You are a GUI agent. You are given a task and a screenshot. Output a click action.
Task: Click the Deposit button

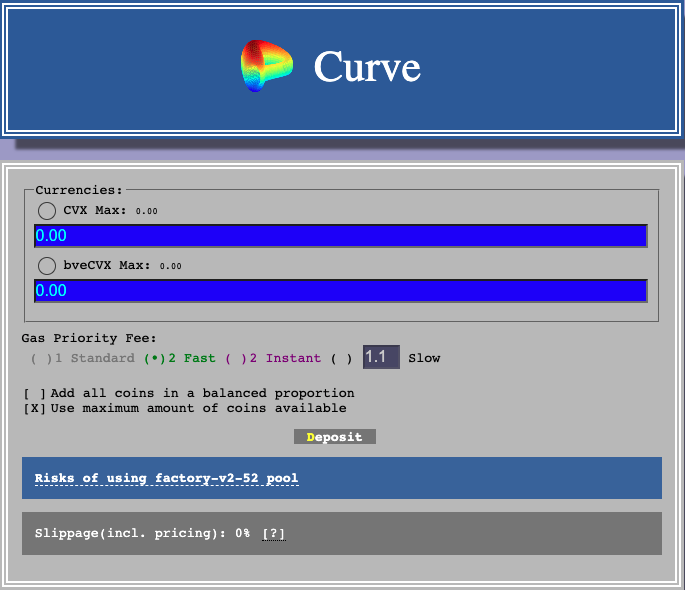click(x=335, y=437)
